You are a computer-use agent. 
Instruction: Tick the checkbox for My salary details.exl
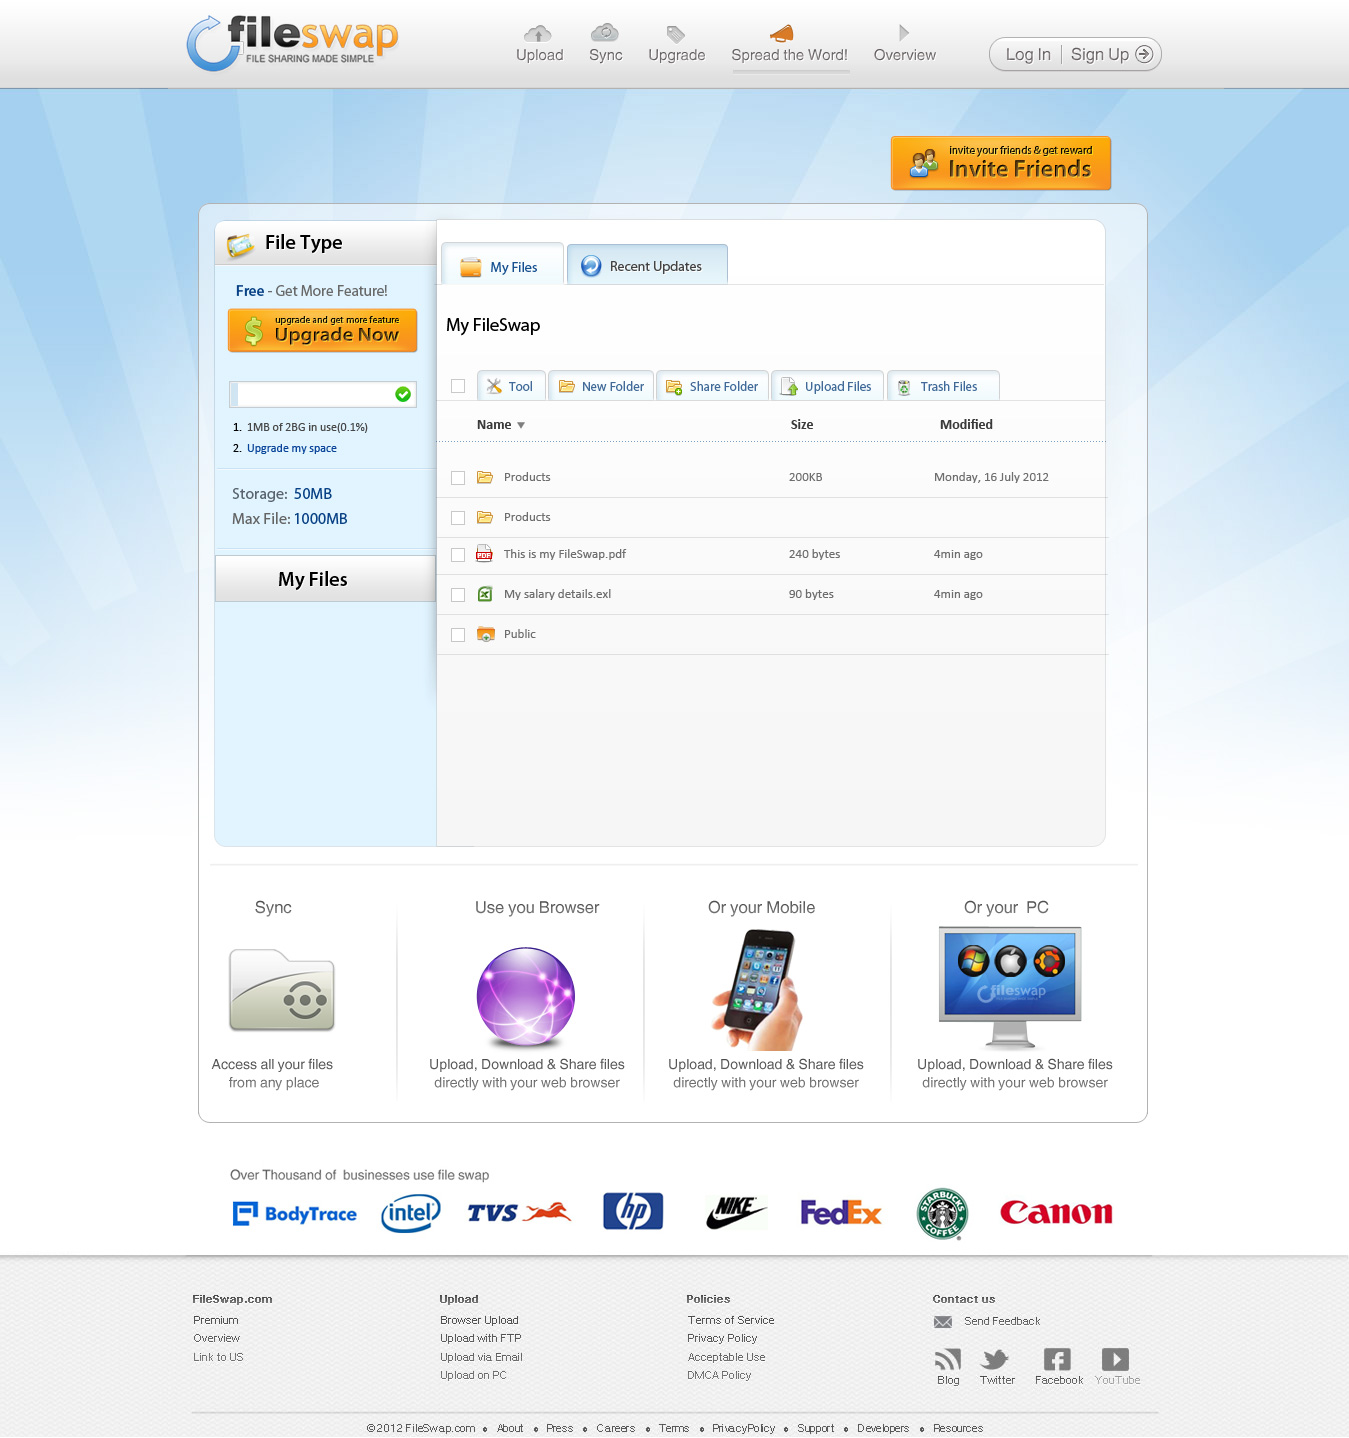(x=458, y=595)
